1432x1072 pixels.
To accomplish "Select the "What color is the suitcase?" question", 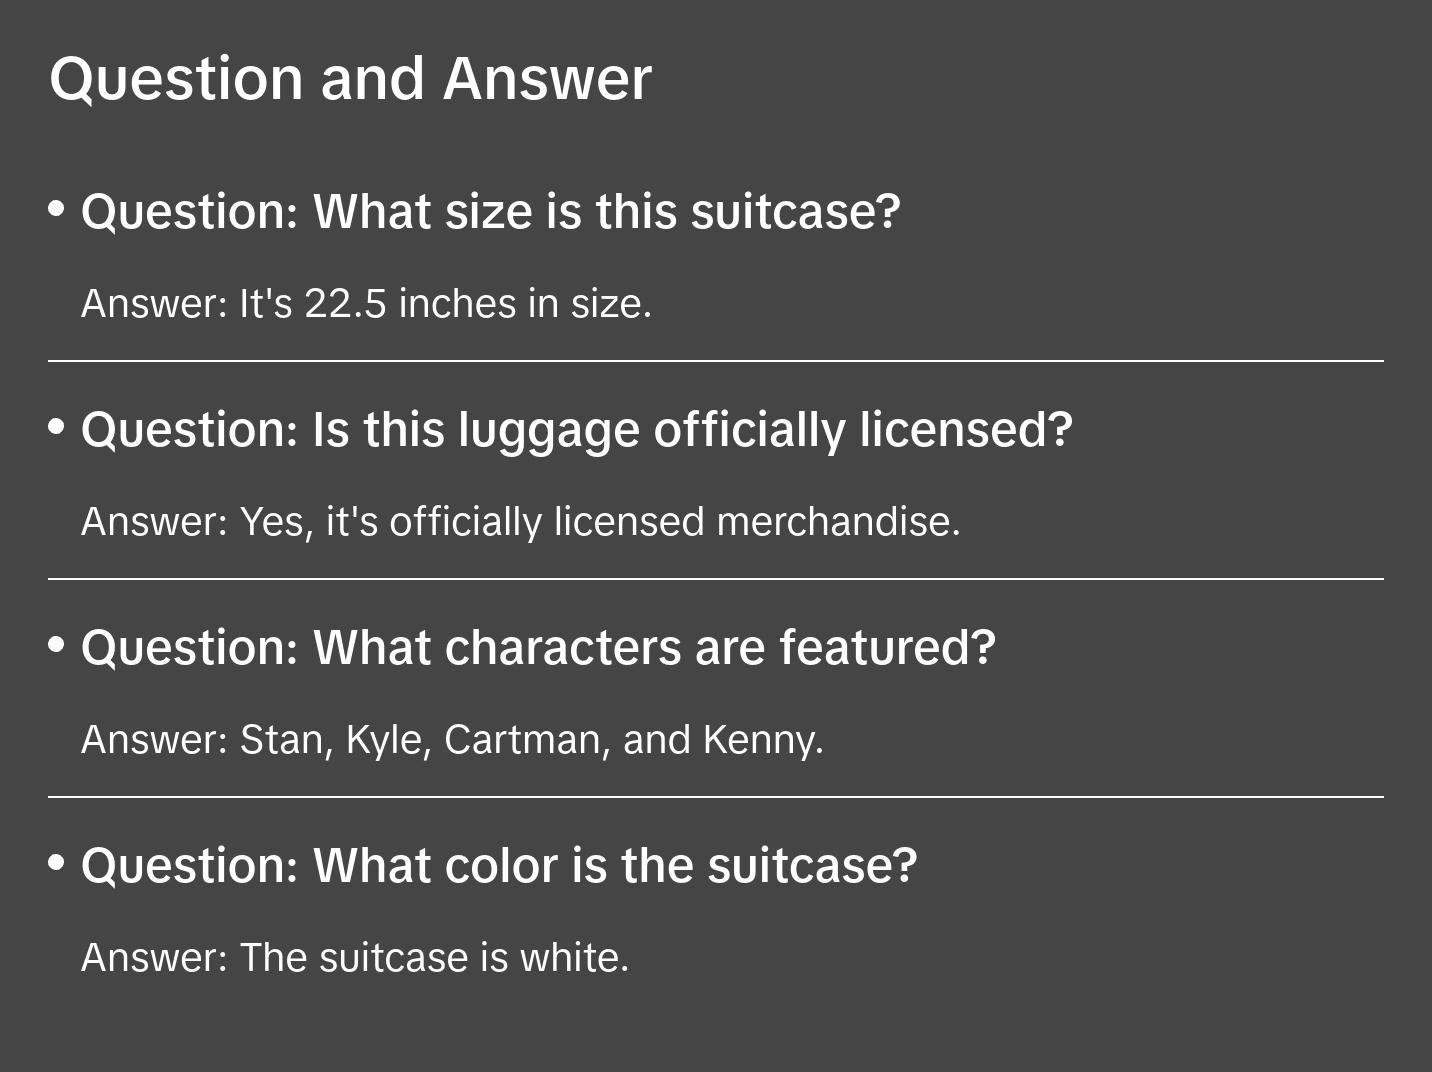I will click(x=498, y=866).
